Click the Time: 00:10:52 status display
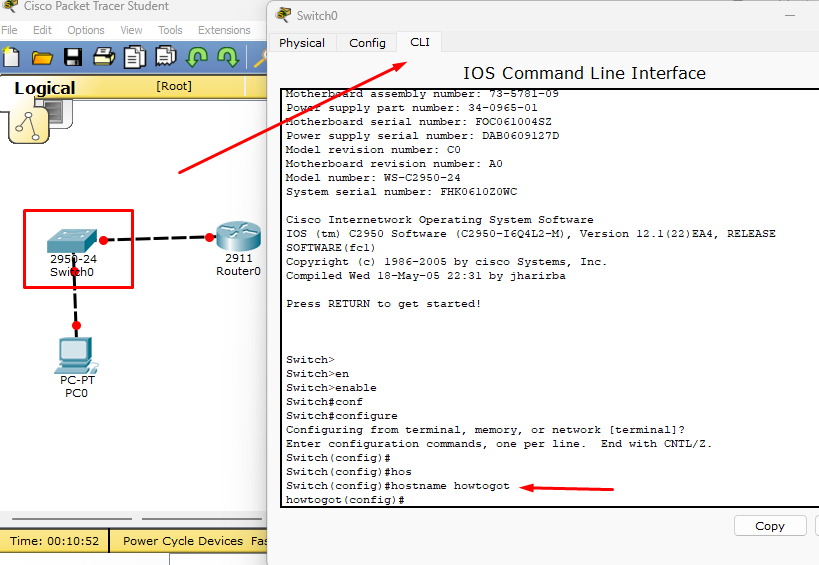Image resolution: width=819 pixels, height=565 pixels. pos(54,541)
